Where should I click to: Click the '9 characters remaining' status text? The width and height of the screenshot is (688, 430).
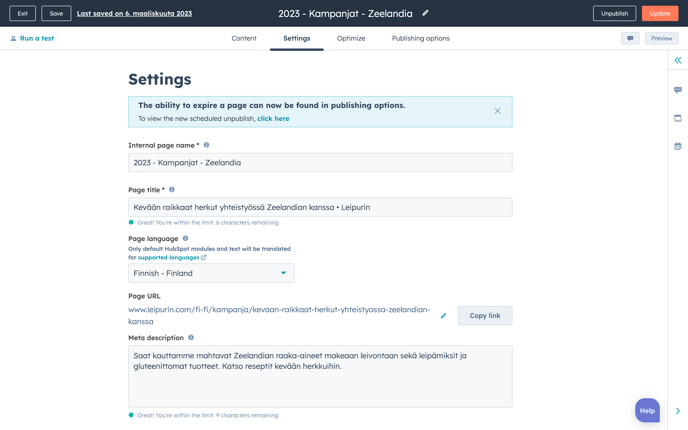[247, 415]
